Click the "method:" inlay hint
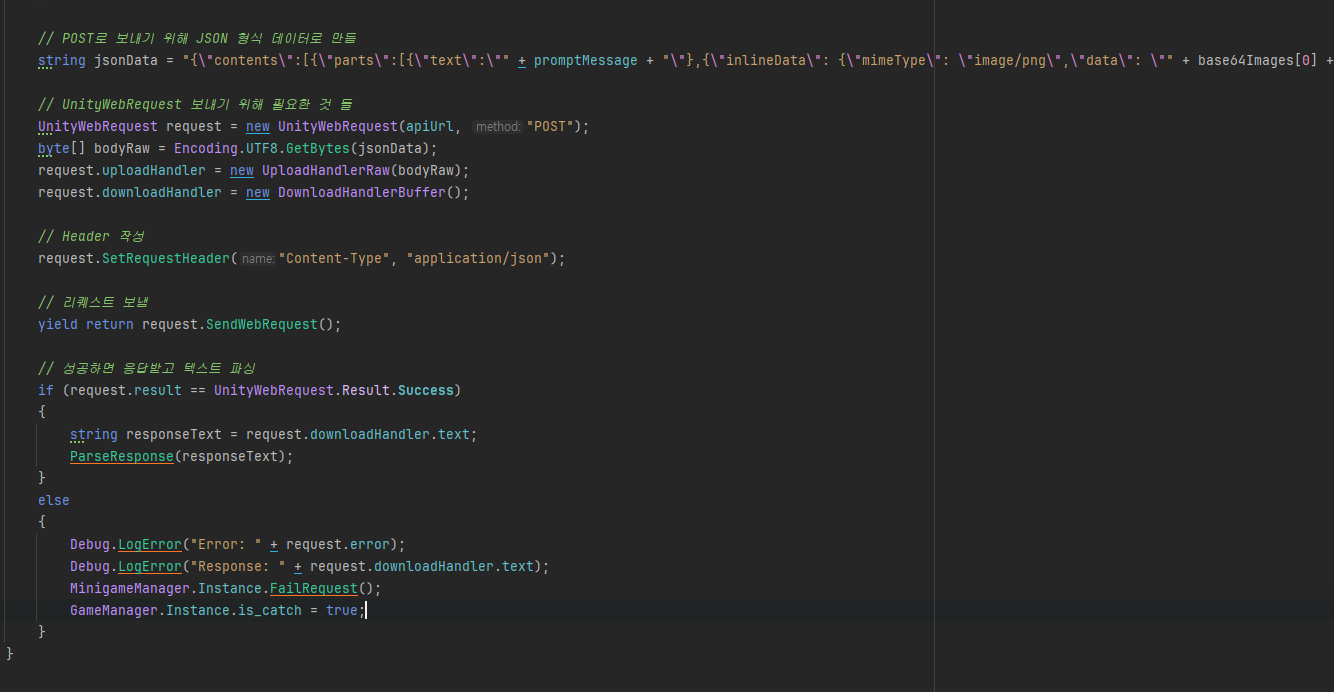1334x692 pixels. click(497, 127)
